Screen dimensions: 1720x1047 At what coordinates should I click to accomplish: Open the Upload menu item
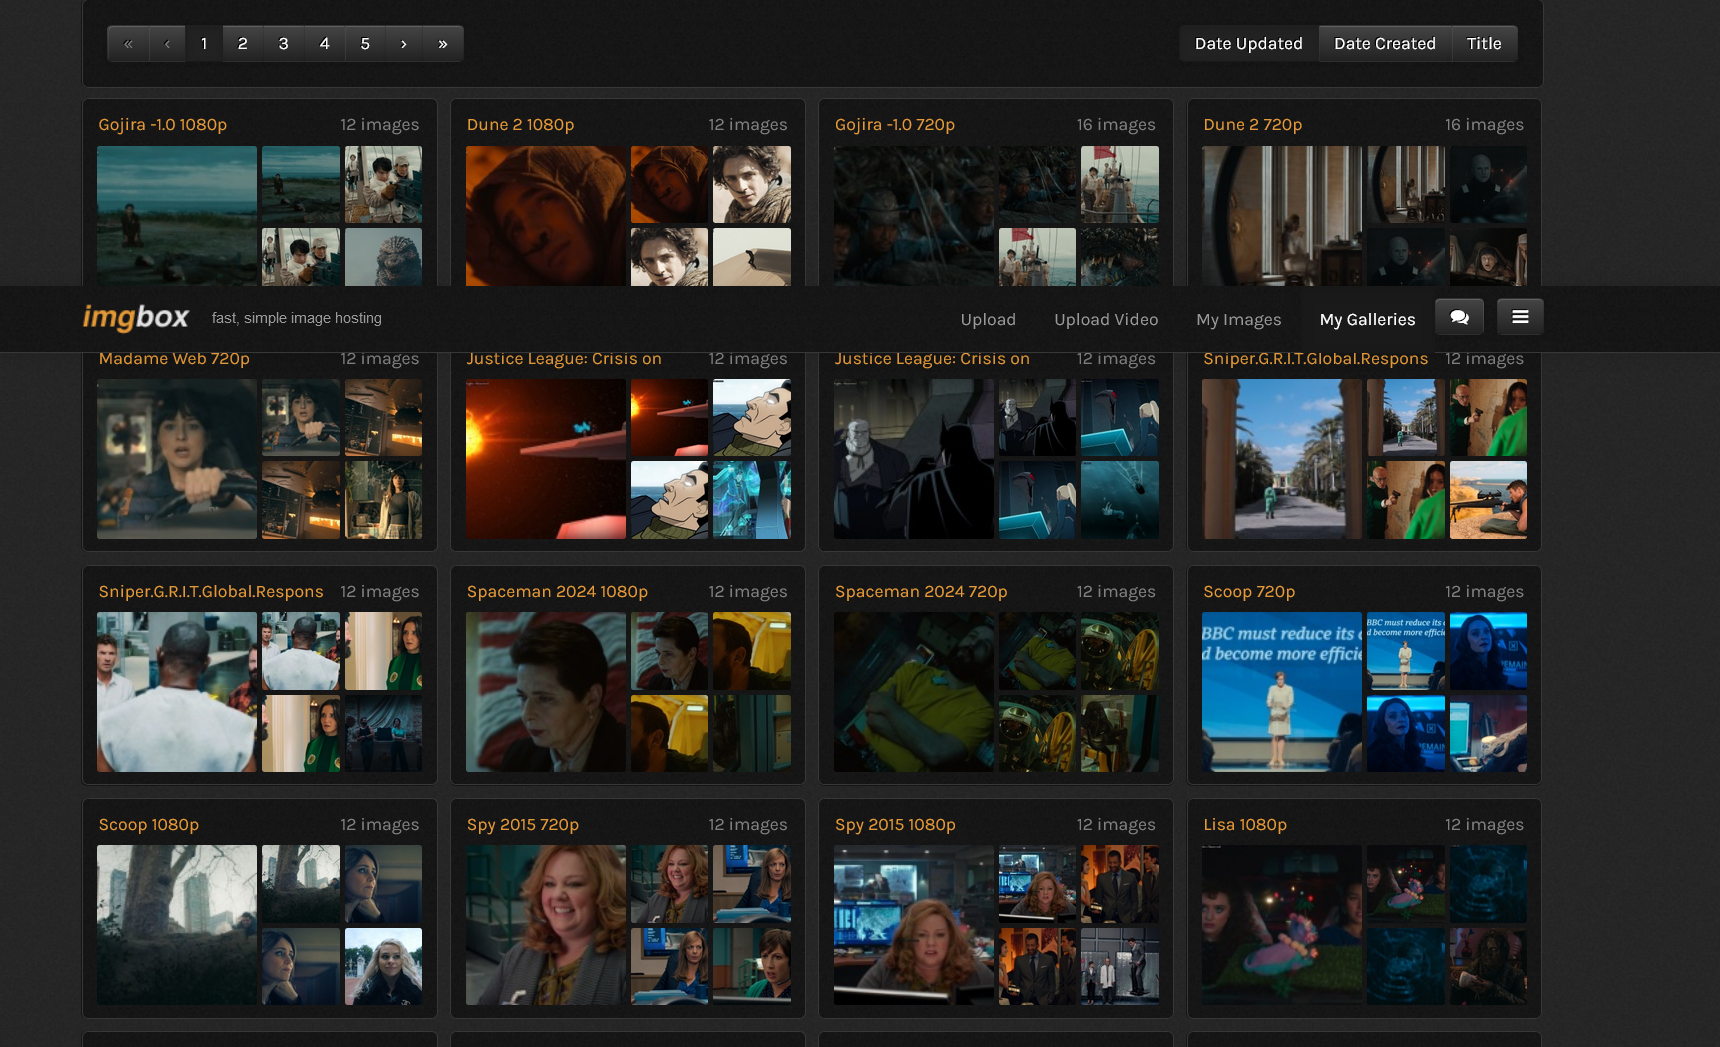pos(987,320)
